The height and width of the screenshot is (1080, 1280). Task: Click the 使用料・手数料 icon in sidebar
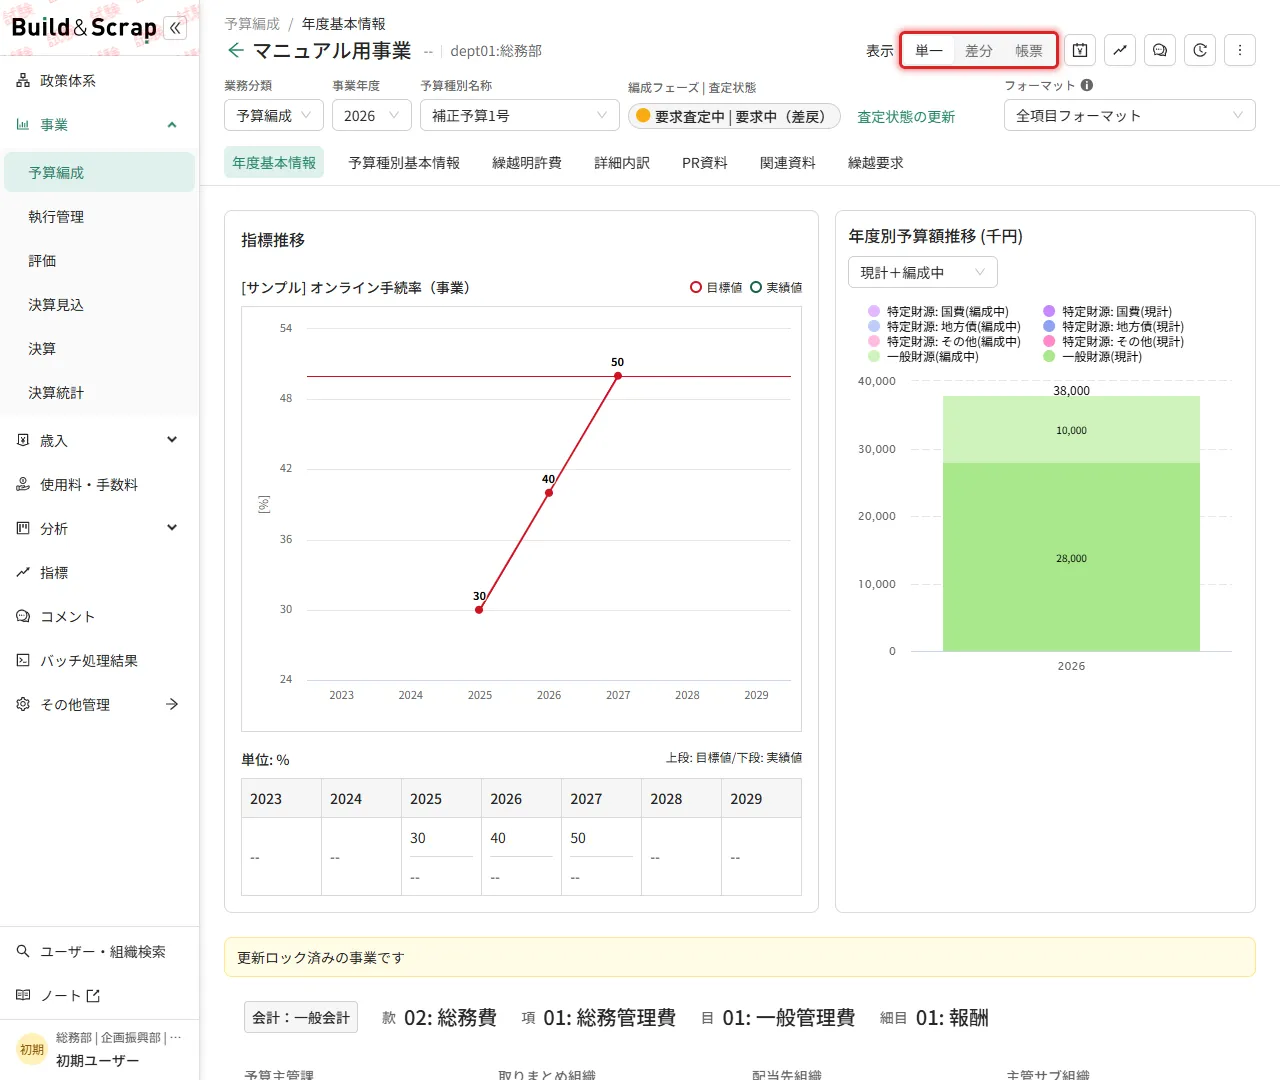point(23,484)
